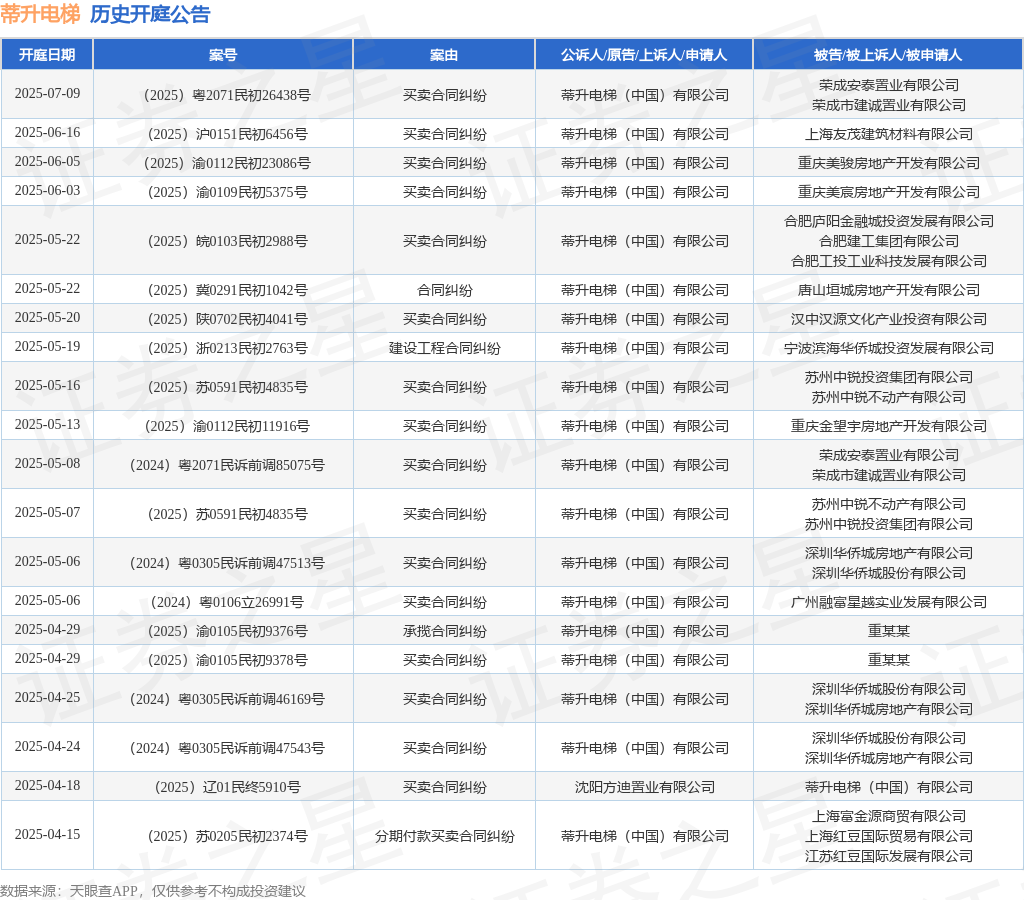Click case number 粤0305民诉前调47543号
Image resolution: width=1024 pixels, height=900 pixels.
coord(227,748)
